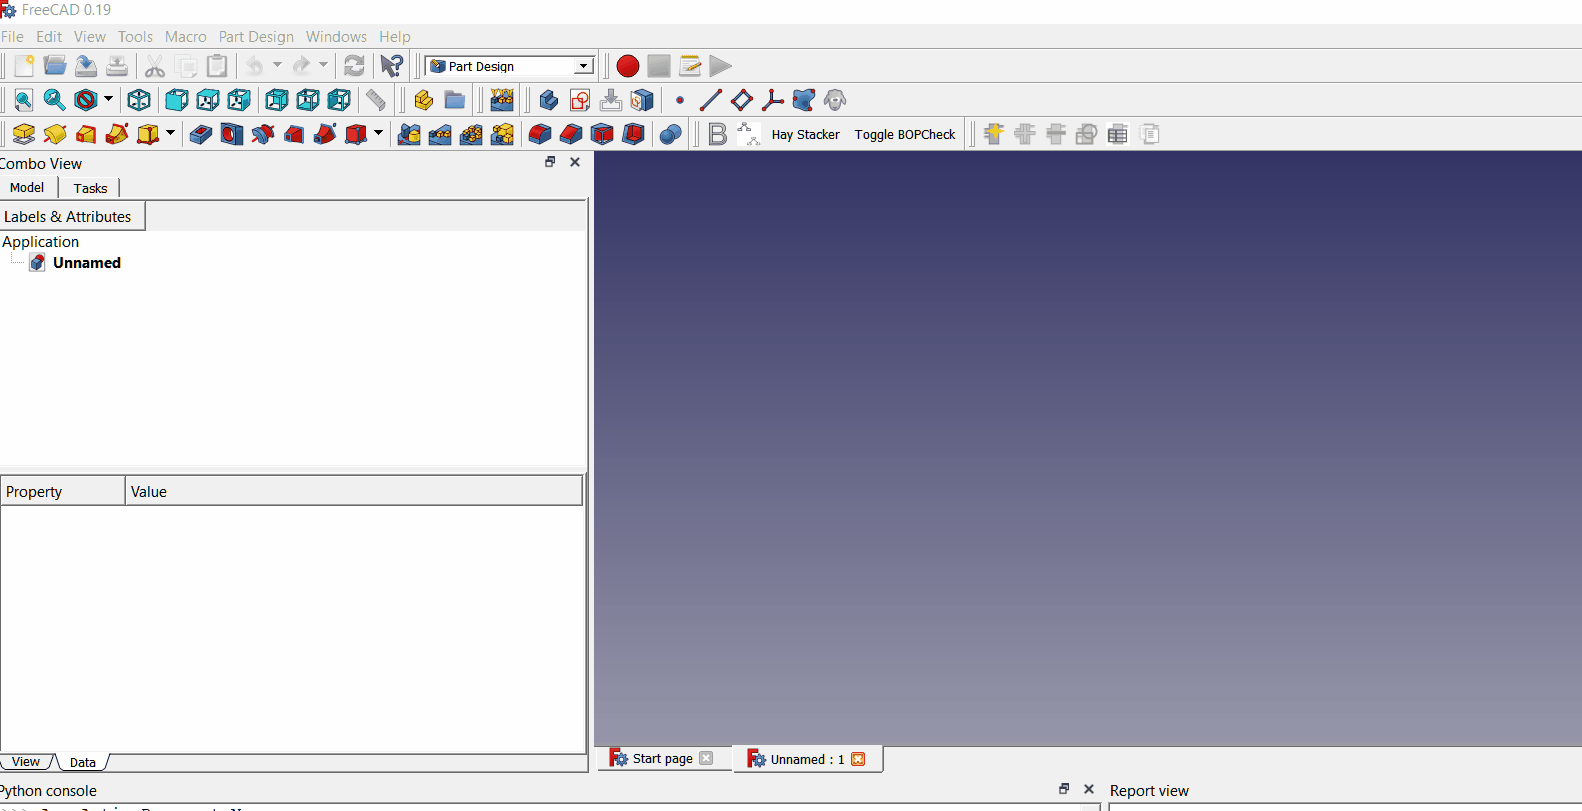
Task: Select the Chamfer tool
Action: point(571,134)
